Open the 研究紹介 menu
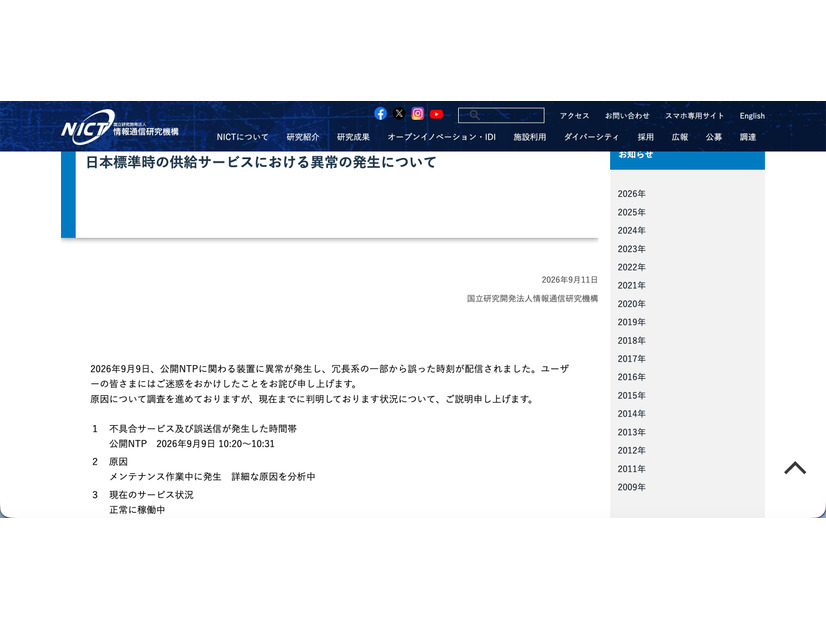Screen dimensions: 826x620 coord(303,137)
